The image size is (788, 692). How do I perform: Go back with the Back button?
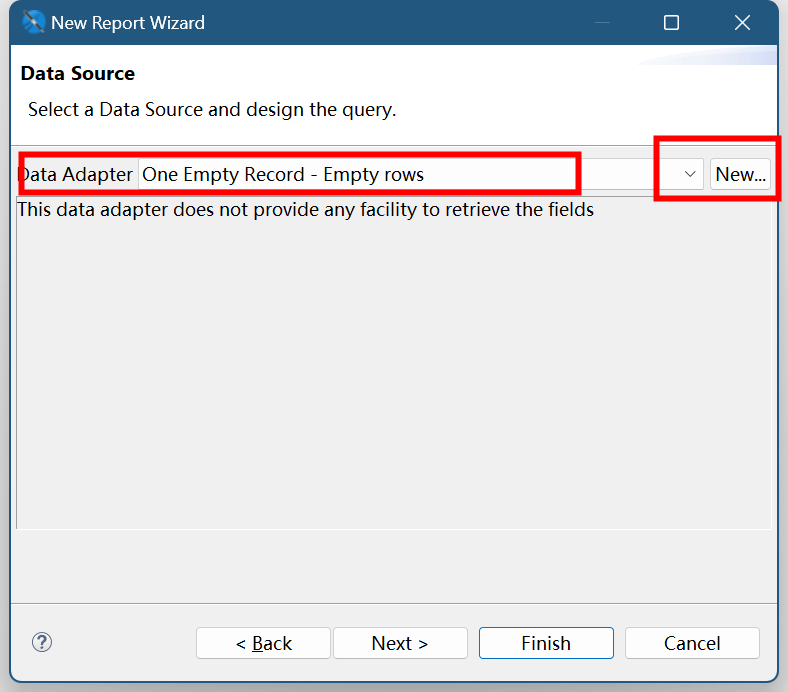click(263, 643)
